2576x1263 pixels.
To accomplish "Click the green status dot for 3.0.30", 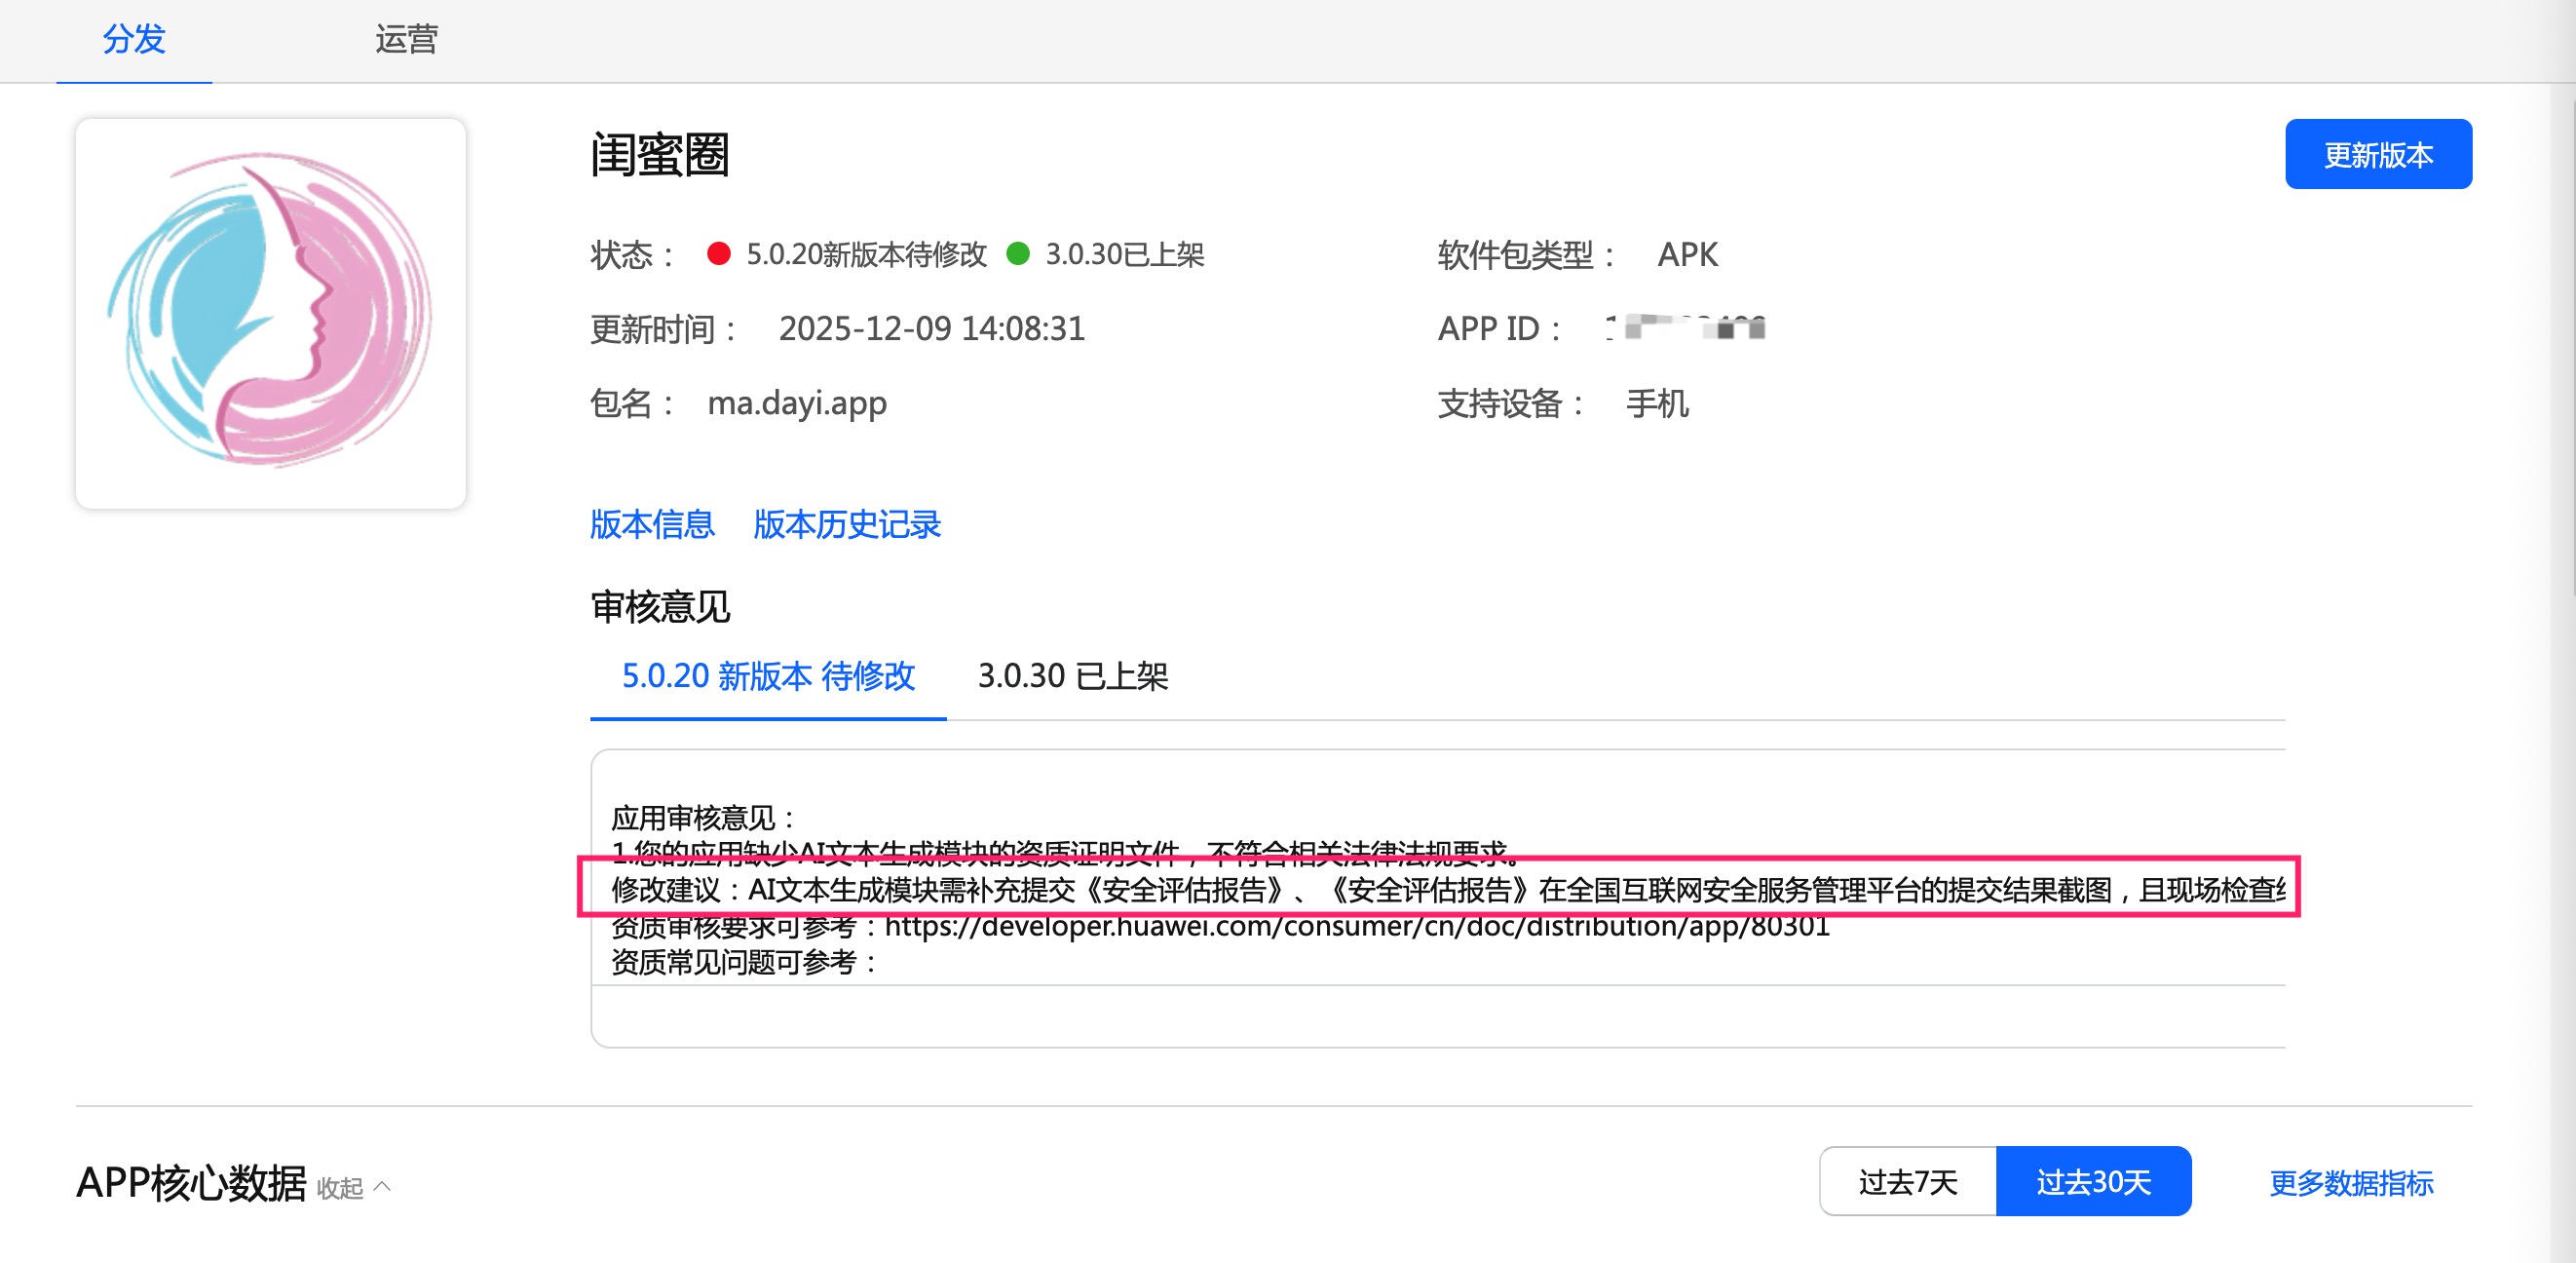I will click(1017, 254).
